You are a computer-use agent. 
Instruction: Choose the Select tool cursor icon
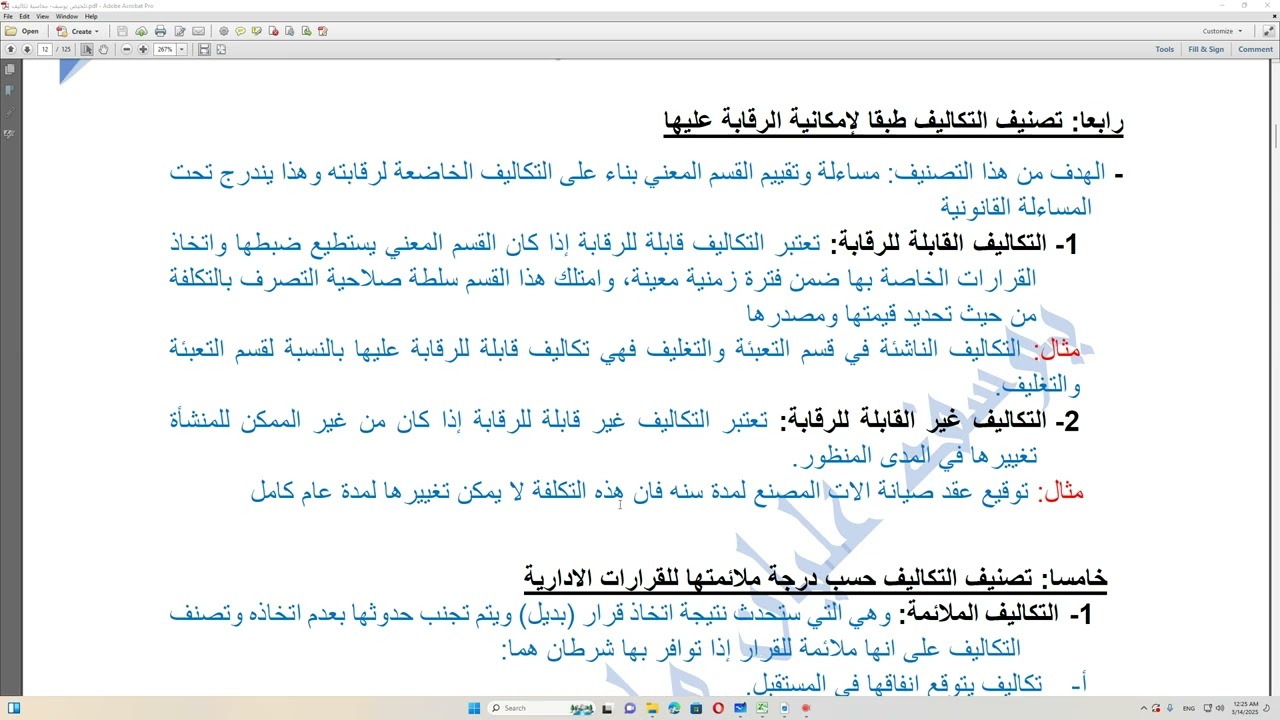[x=87, y=49]
